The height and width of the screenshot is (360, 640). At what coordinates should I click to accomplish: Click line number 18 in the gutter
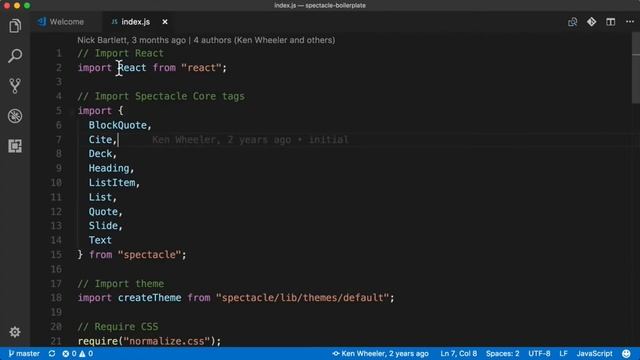pyautogui.click(x=56, y=298)
